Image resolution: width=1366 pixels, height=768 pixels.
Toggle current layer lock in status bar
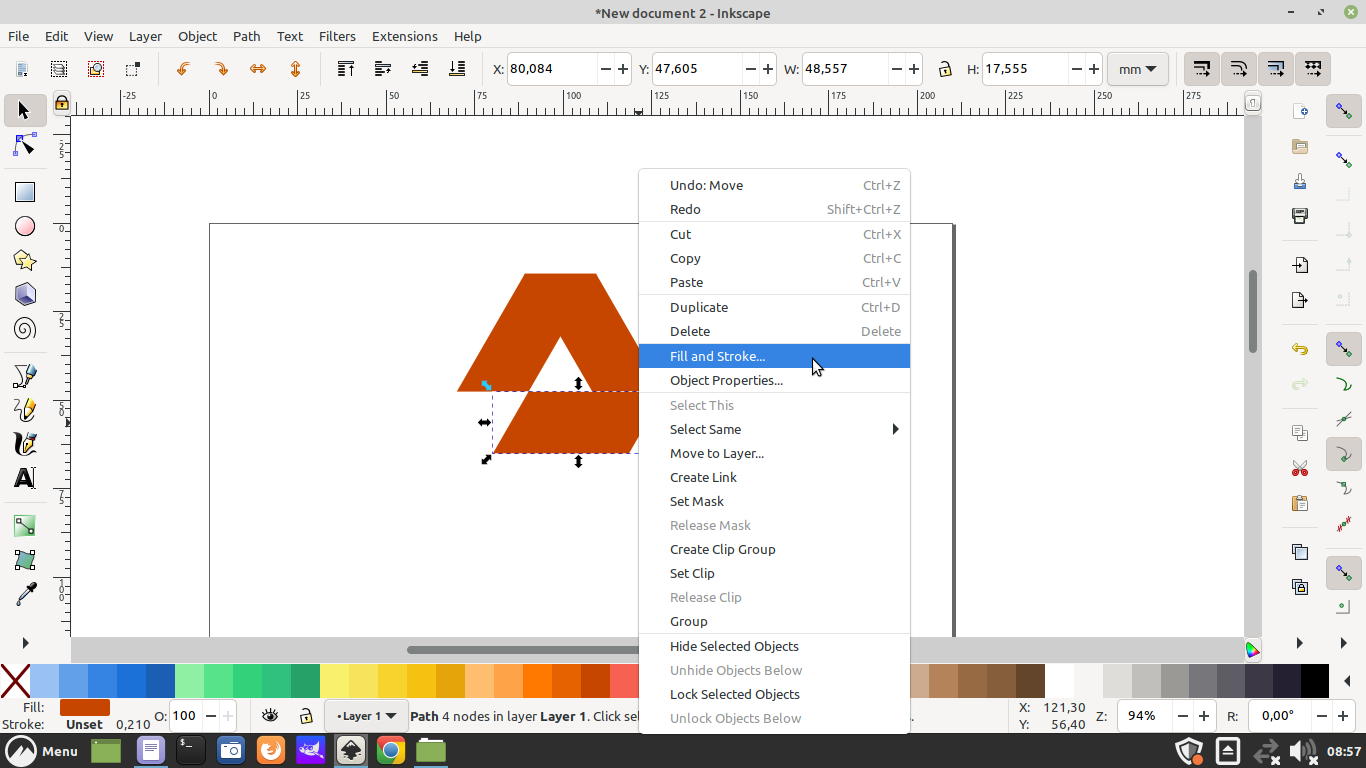tap(306, 716)
